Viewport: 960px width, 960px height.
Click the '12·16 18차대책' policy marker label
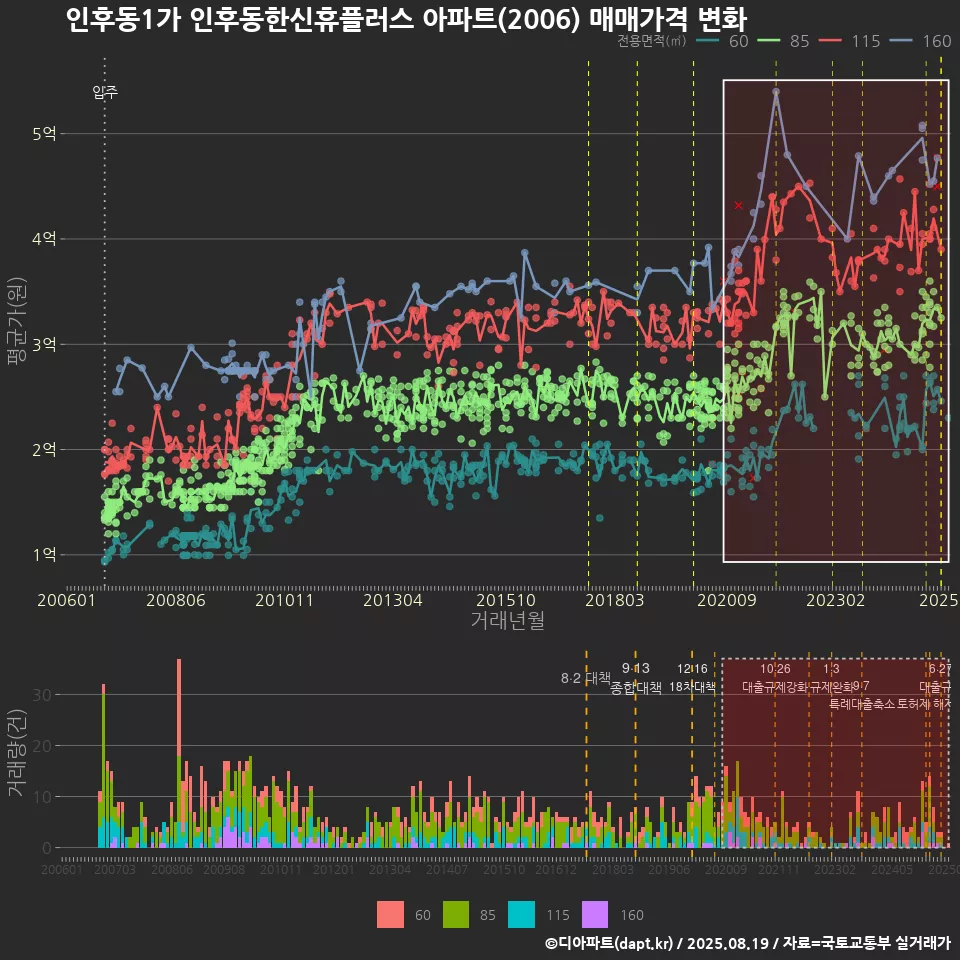(692, 678)
